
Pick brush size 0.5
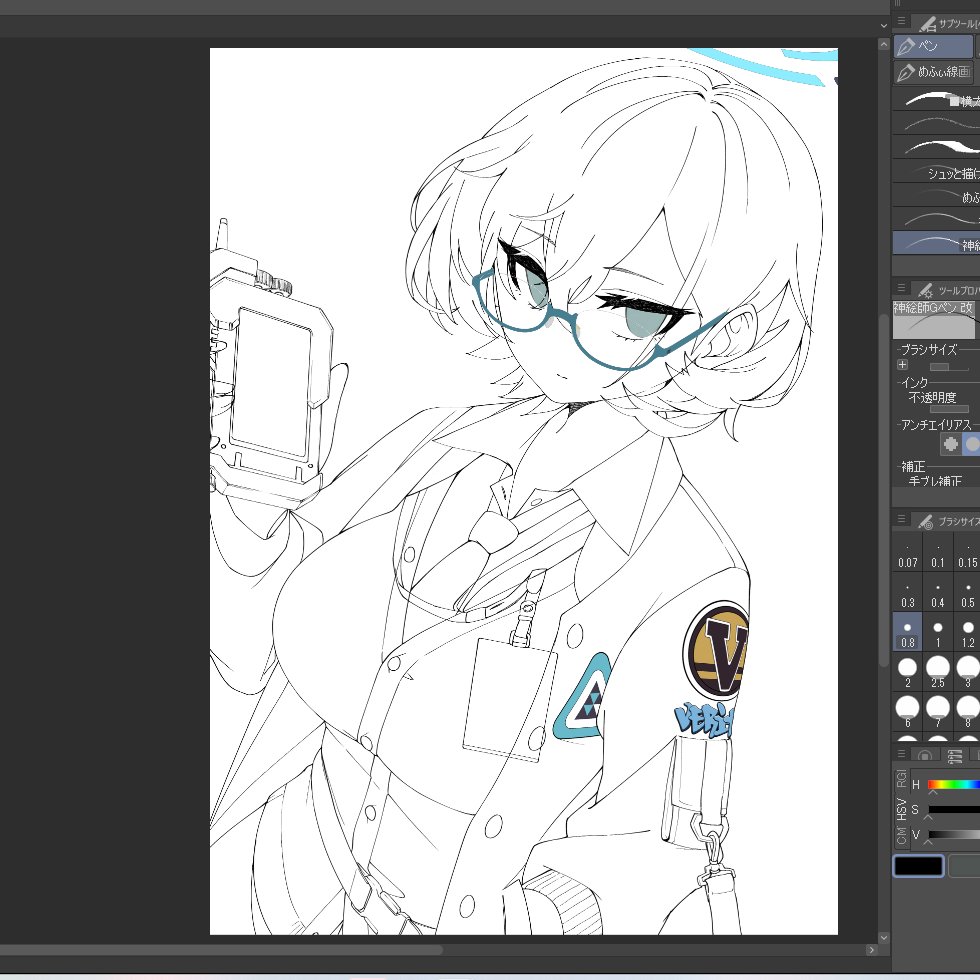pyautogui.click(x=968, y=592)
